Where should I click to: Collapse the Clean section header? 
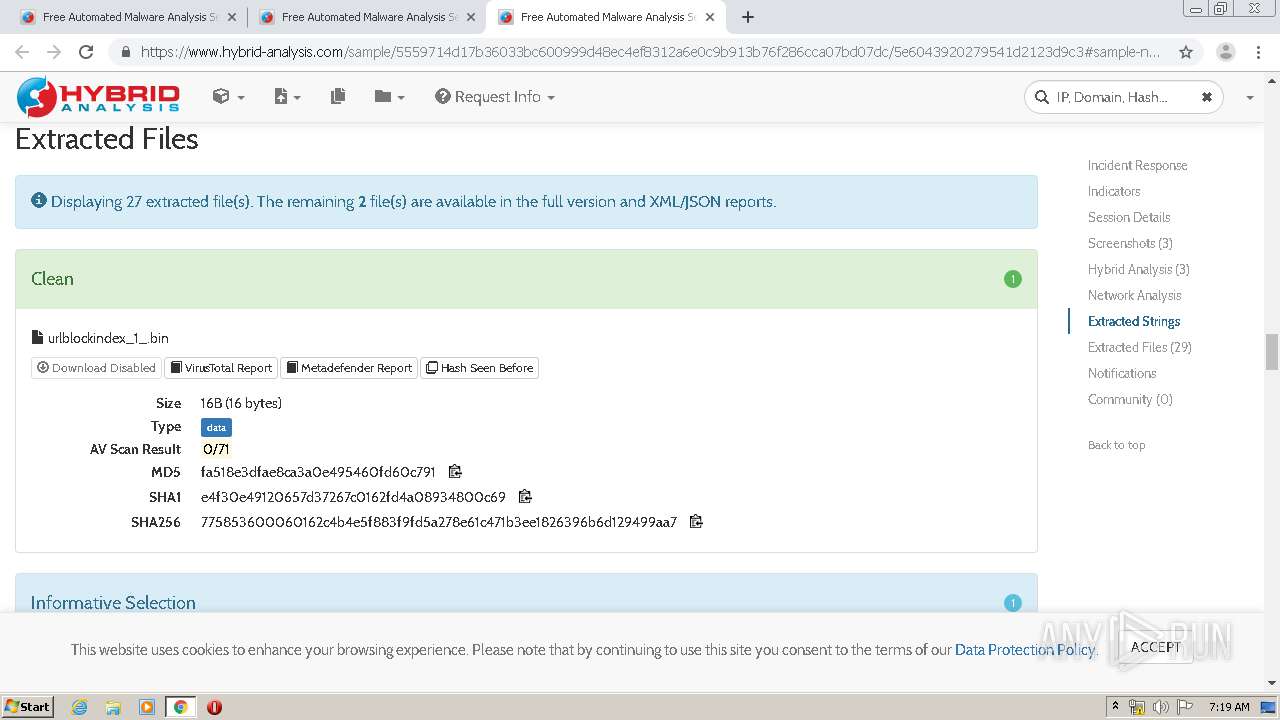[x=526, y=279]
